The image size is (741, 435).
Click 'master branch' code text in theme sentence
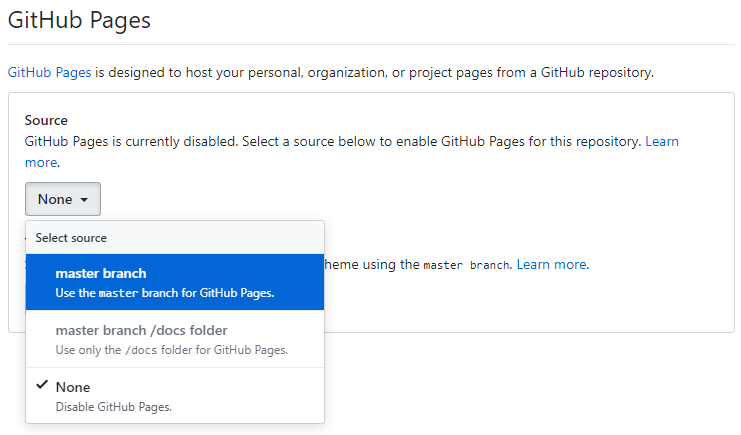coord(466,266)
